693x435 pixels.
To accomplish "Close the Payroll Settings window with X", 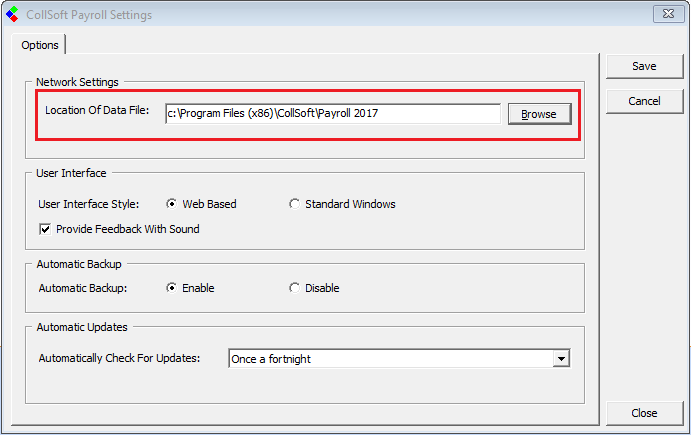I will click(x=669, y=14).
